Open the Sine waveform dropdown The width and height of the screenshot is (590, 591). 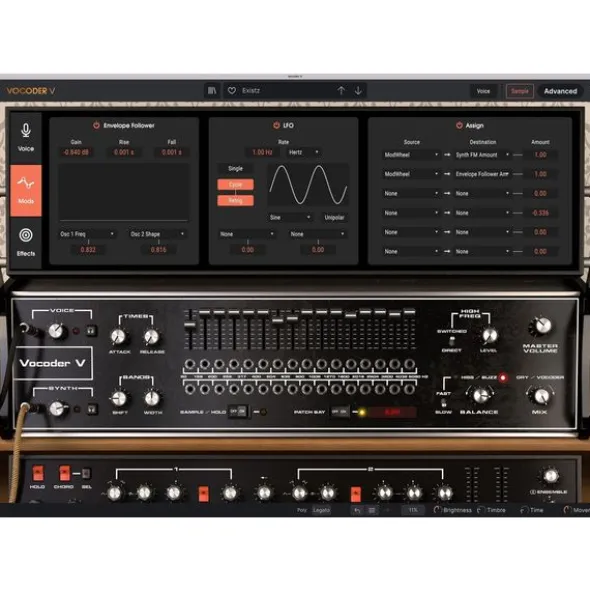point(290,217)
